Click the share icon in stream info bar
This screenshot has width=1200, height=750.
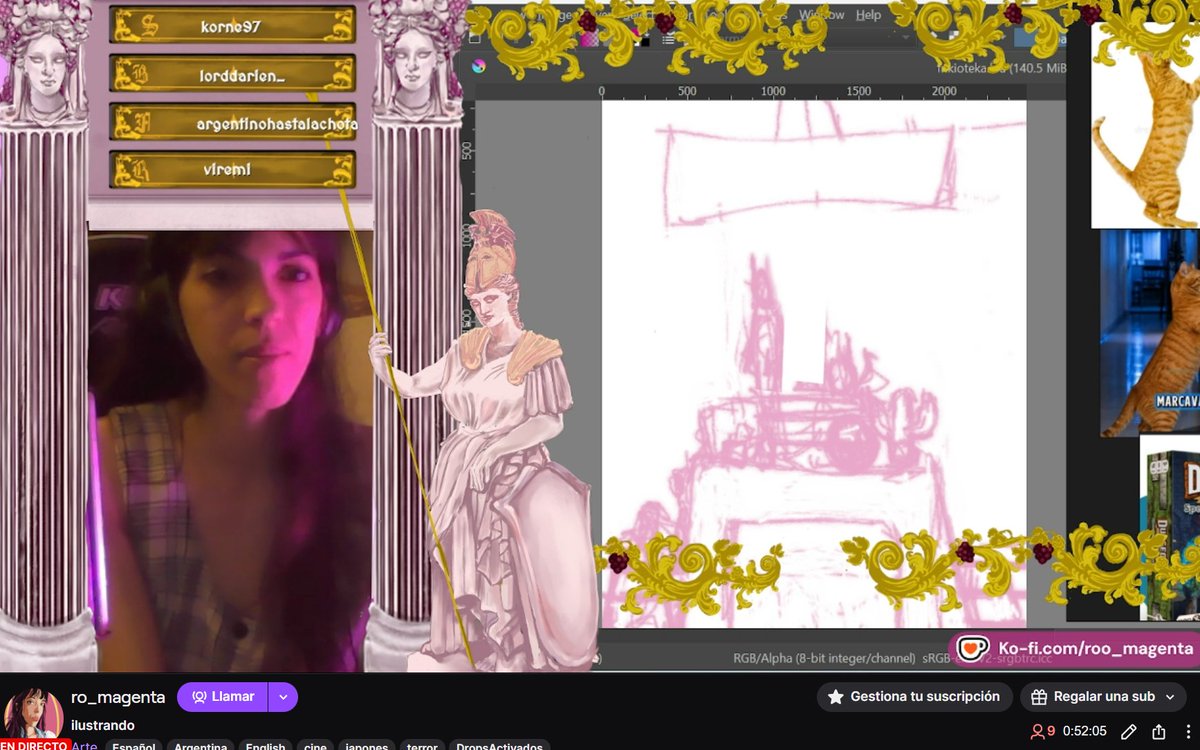point(1158,731)
